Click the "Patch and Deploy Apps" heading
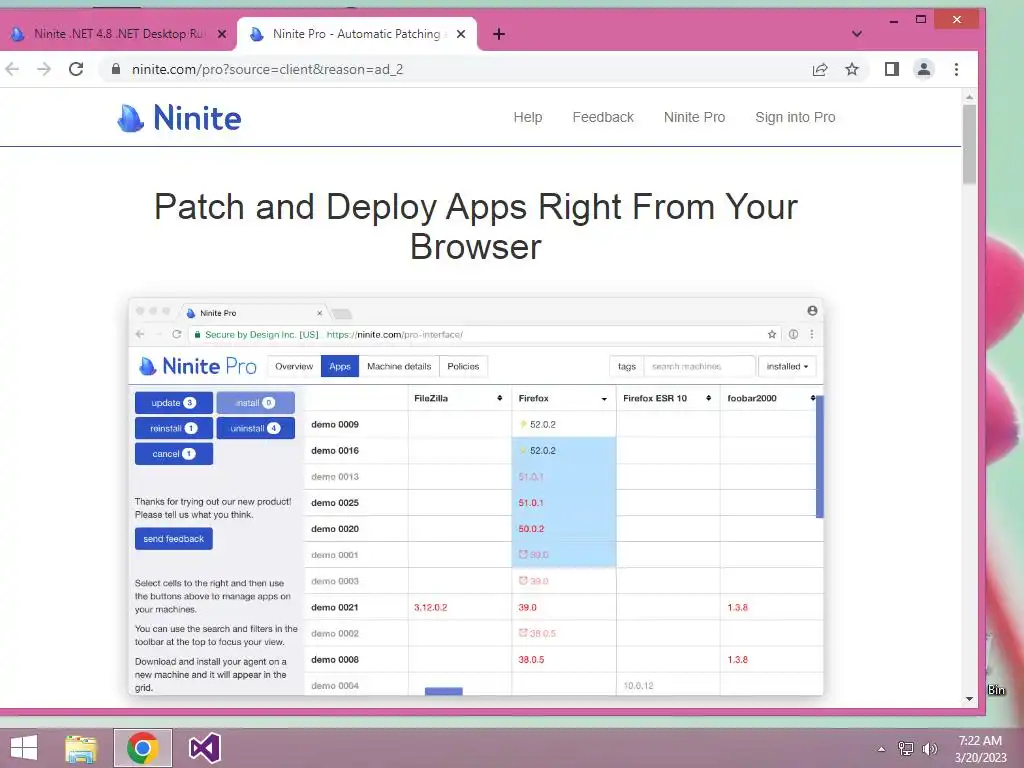The height and width of the screenshot is (768, 1024). pos(475,227)
